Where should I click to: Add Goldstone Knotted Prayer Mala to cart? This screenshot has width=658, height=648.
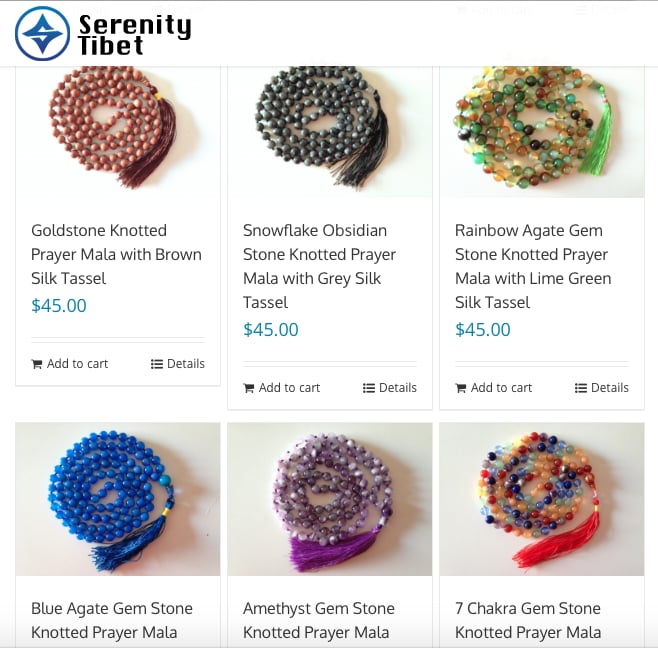(70, 364)
